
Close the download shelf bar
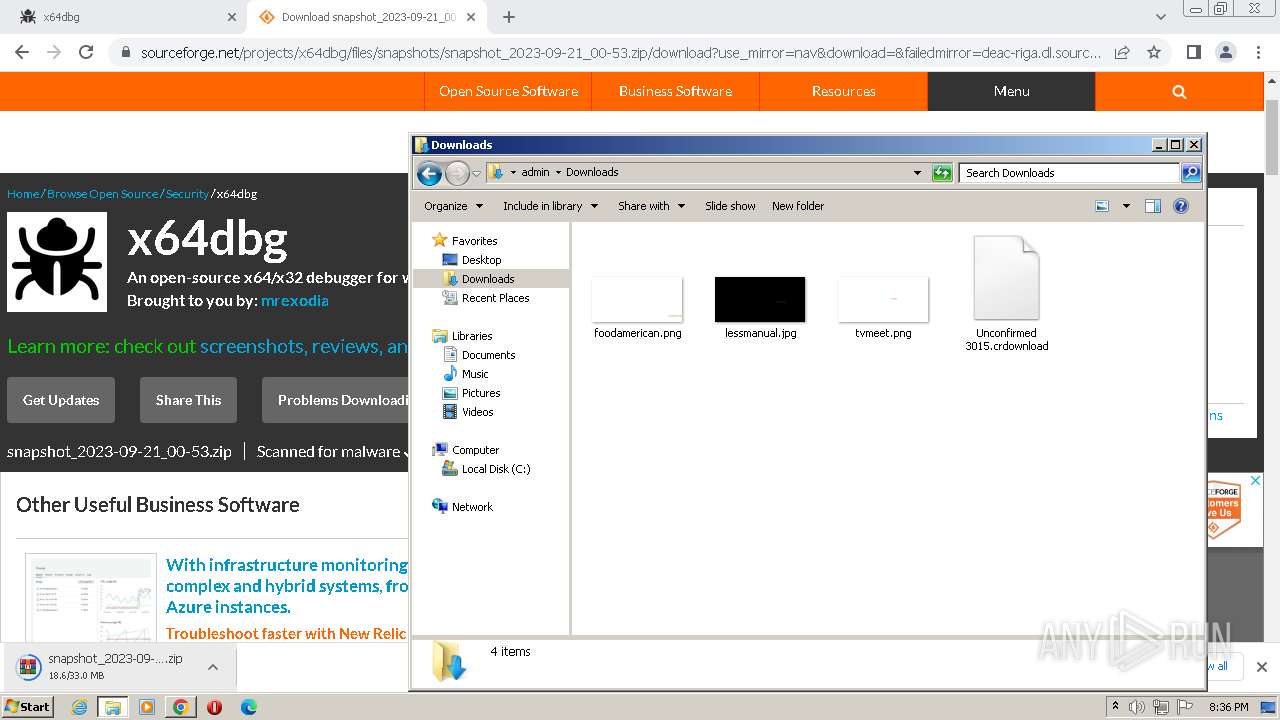(1262, 667)
